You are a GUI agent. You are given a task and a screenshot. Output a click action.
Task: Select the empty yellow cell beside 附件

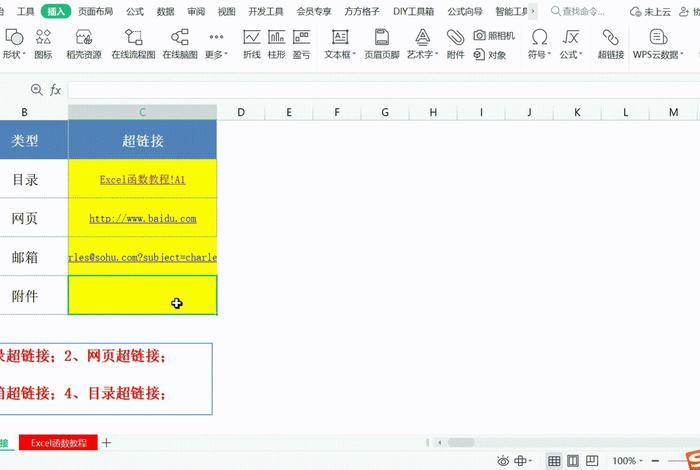pos(142,295)
